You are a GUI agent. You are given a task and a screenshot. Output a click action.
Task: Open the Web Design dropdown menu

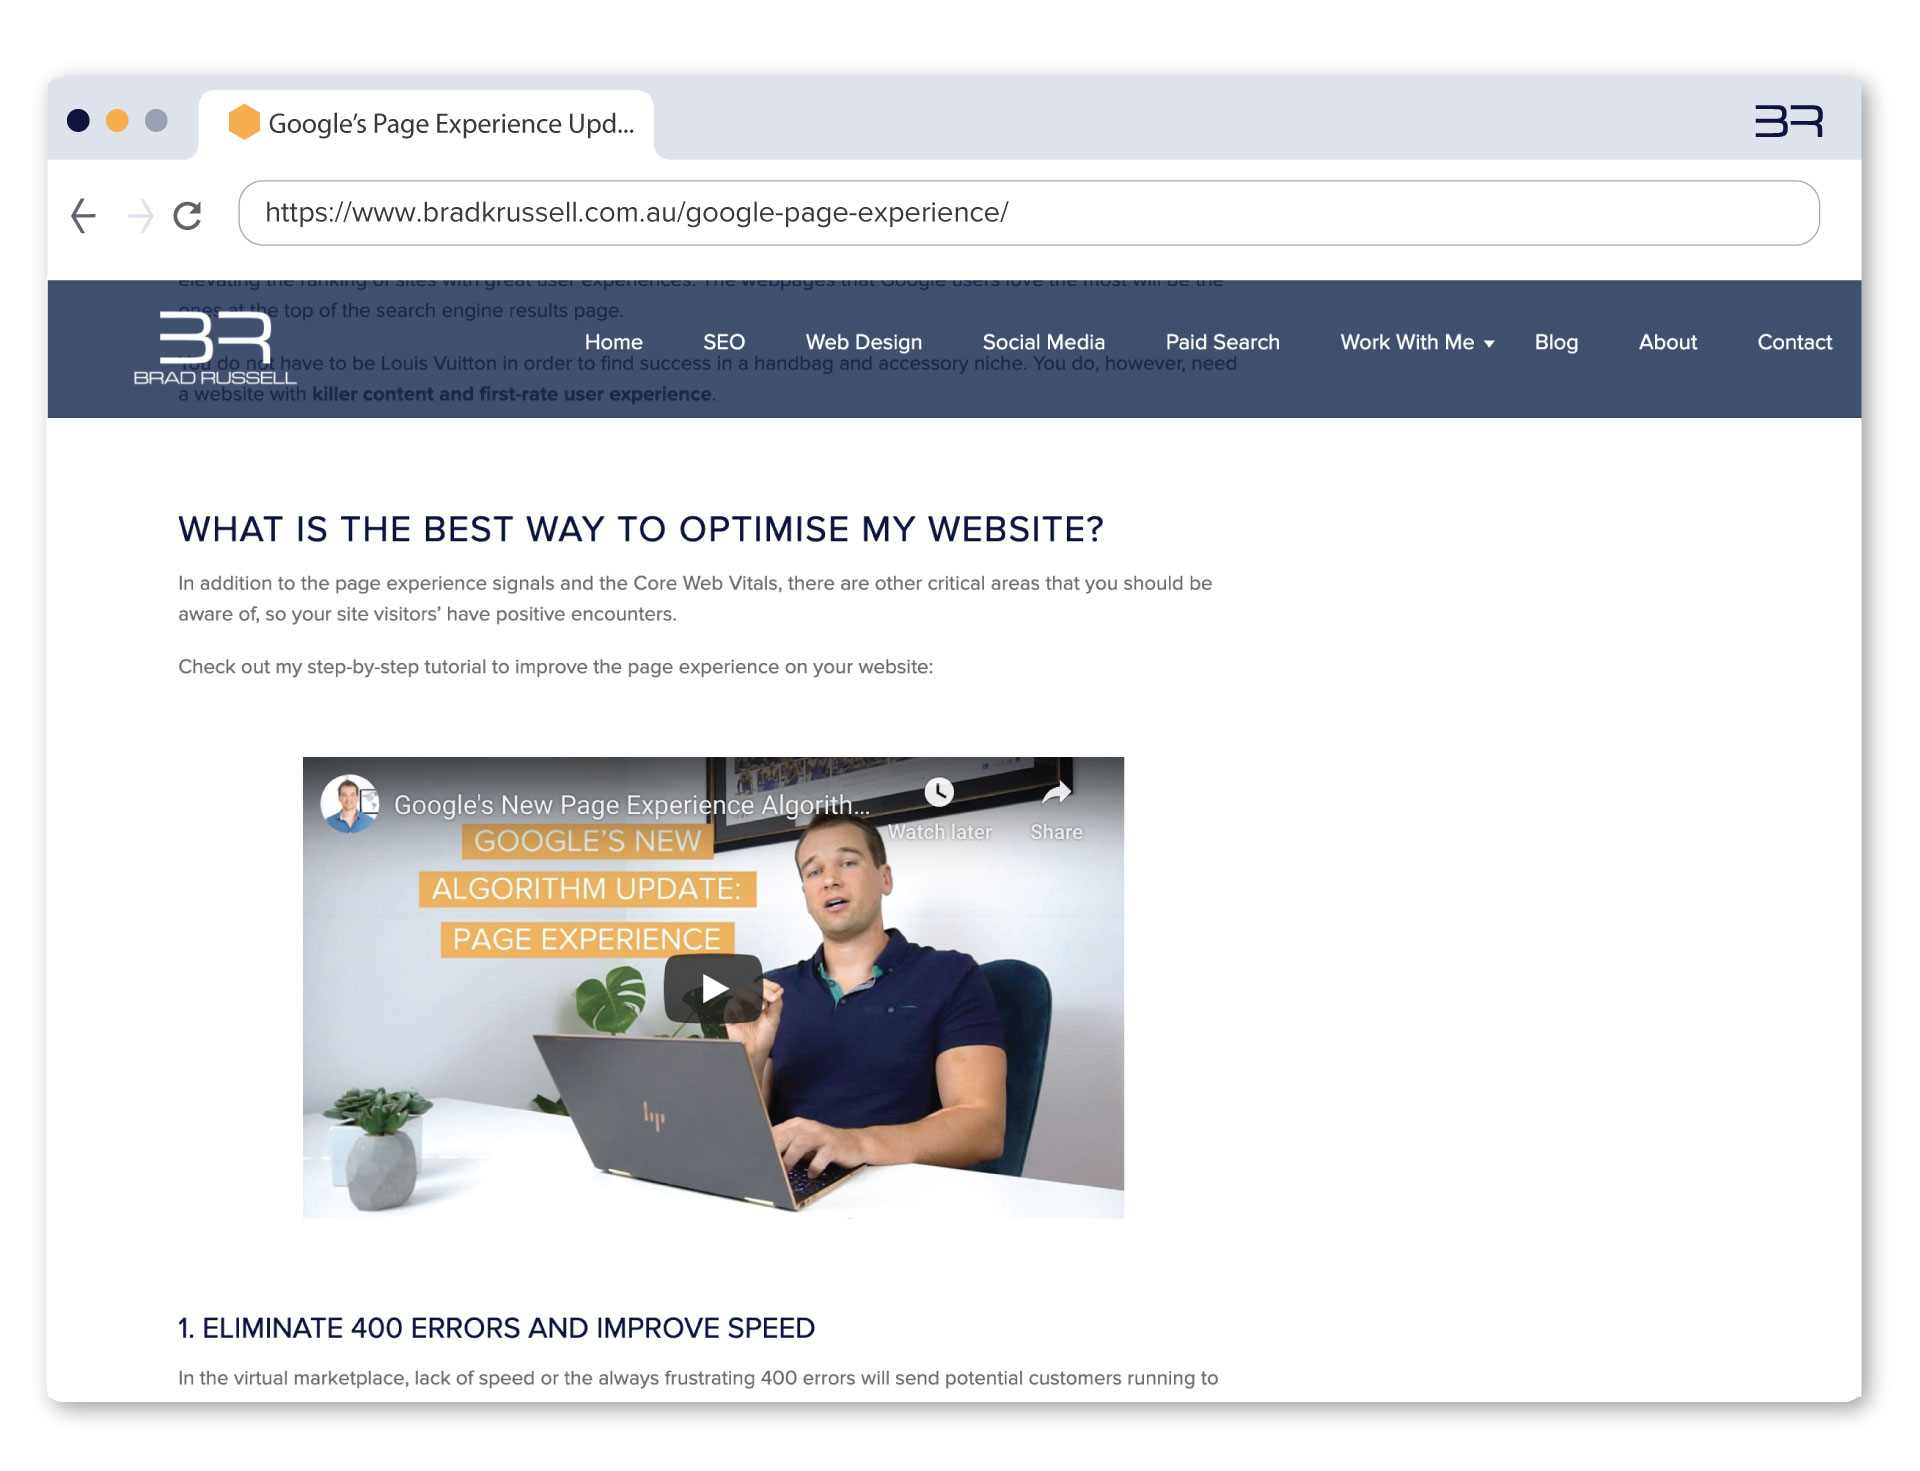point(862,341)
